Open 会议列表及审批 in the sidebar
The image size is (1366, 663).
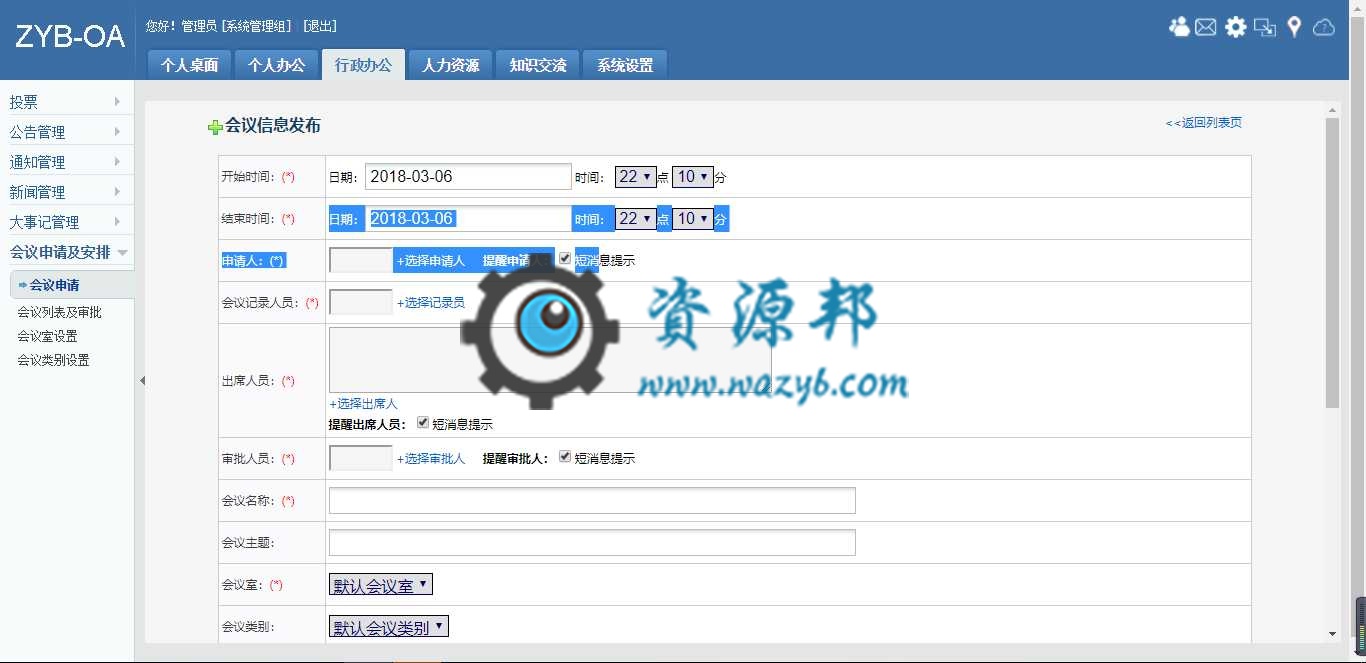click(x=59, y=312)
